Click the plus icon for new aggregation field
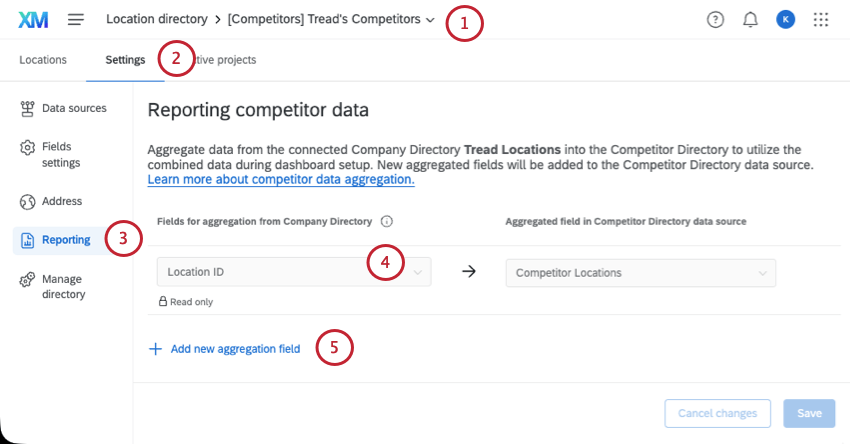The width and height of the screenshot is (850, 444). pyautogui.click(x=155, y=349)
